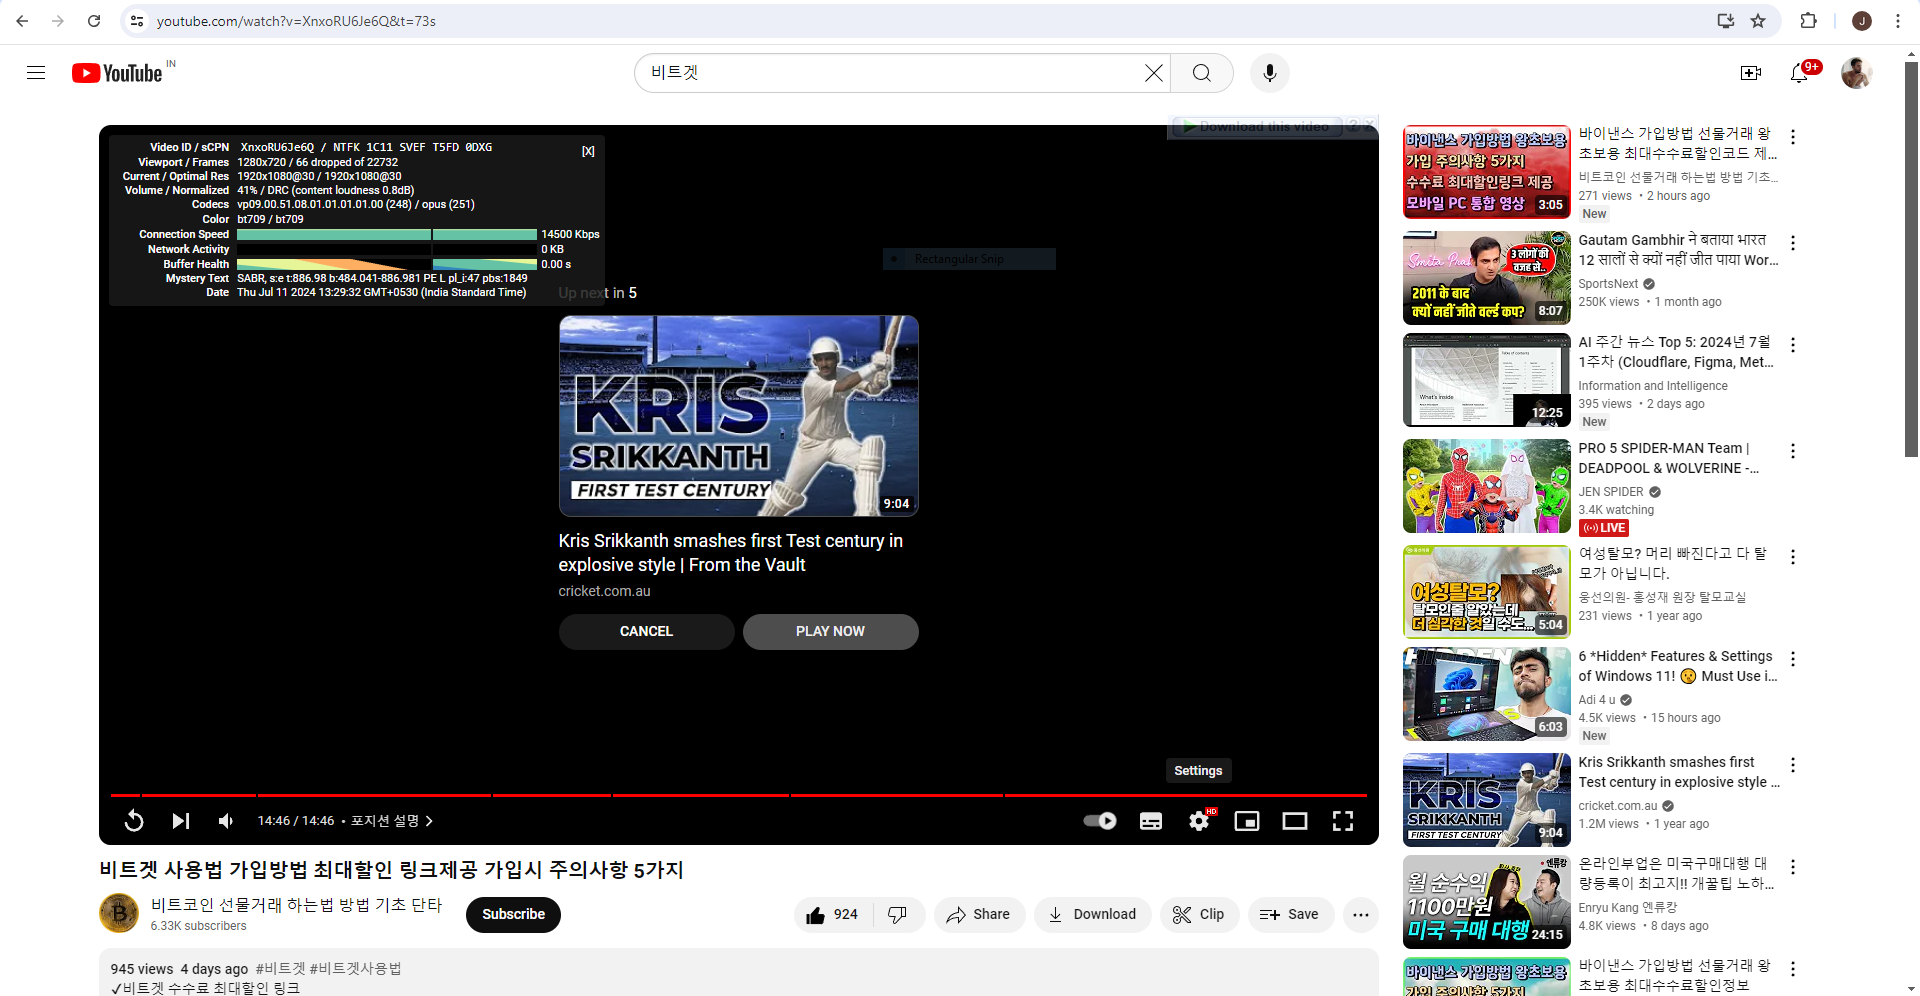This screenshot has height=996, width=1920.
Task: Open more actions ellipsis below video
Action: (x=1361, y=915)
